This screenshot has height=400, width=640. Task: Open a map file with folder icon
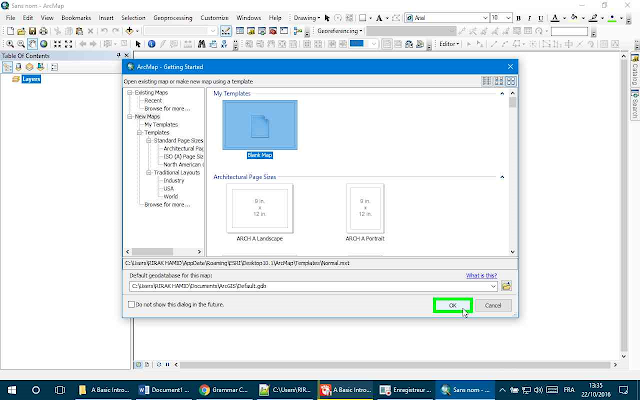click(21, 31)
